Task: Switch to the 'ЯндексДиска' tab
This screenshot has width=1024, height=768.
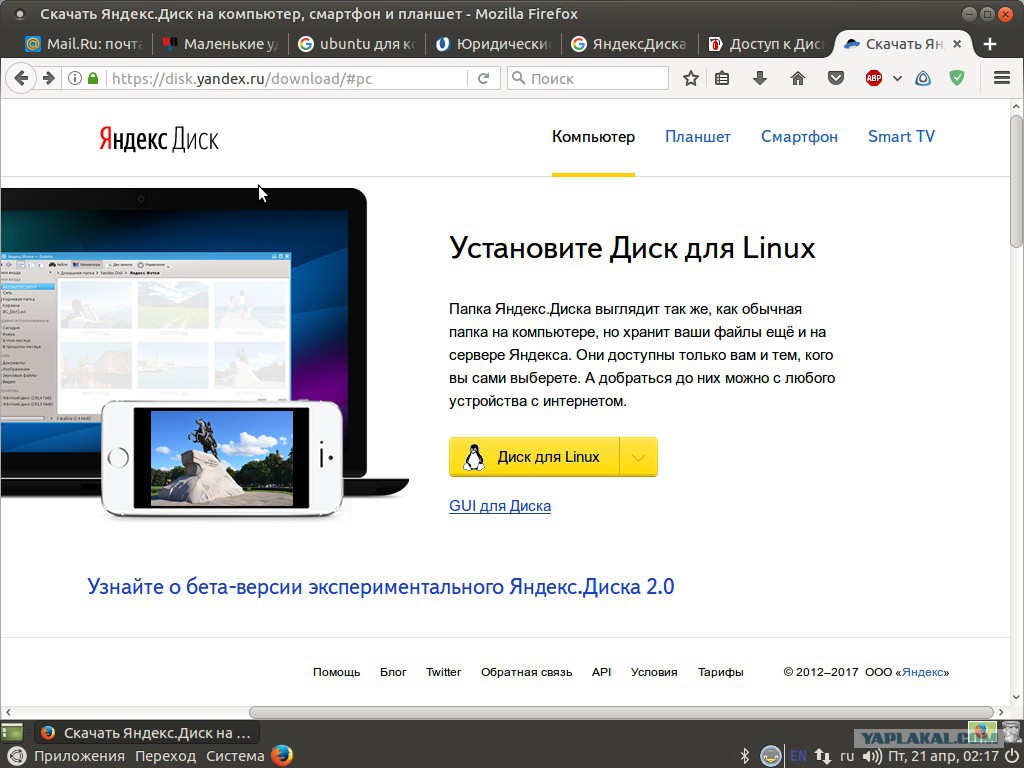Action: pos(629,44)
